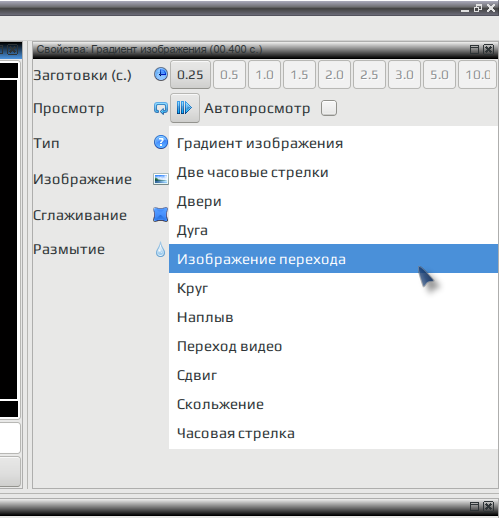Image resolution: width=499 pixels, height=518 pixels.
Task: Close the bottom panel
Action: [x=488, y=506]
